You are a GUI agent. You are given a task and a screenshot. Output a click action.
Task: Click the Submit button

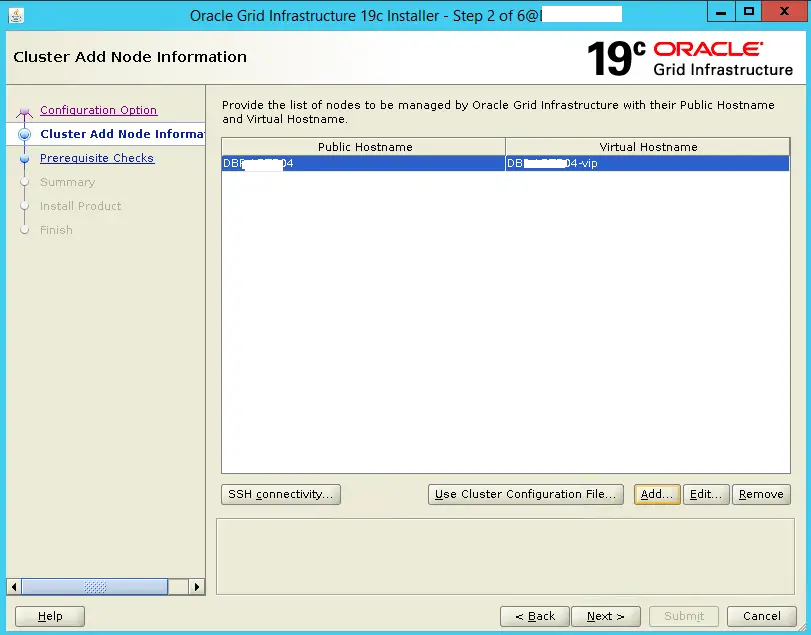(x=684, y=616)
